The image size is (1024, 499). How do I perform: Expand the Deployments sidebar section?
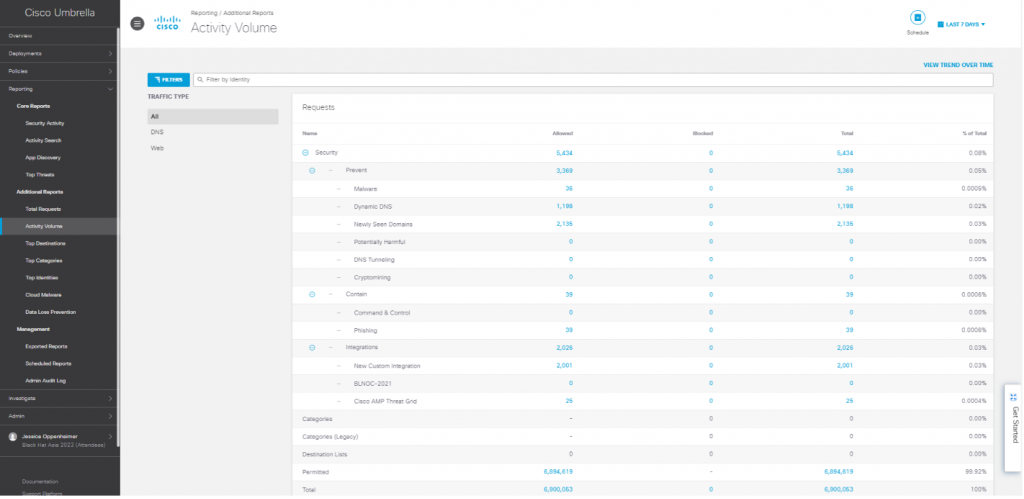point(58,53)
